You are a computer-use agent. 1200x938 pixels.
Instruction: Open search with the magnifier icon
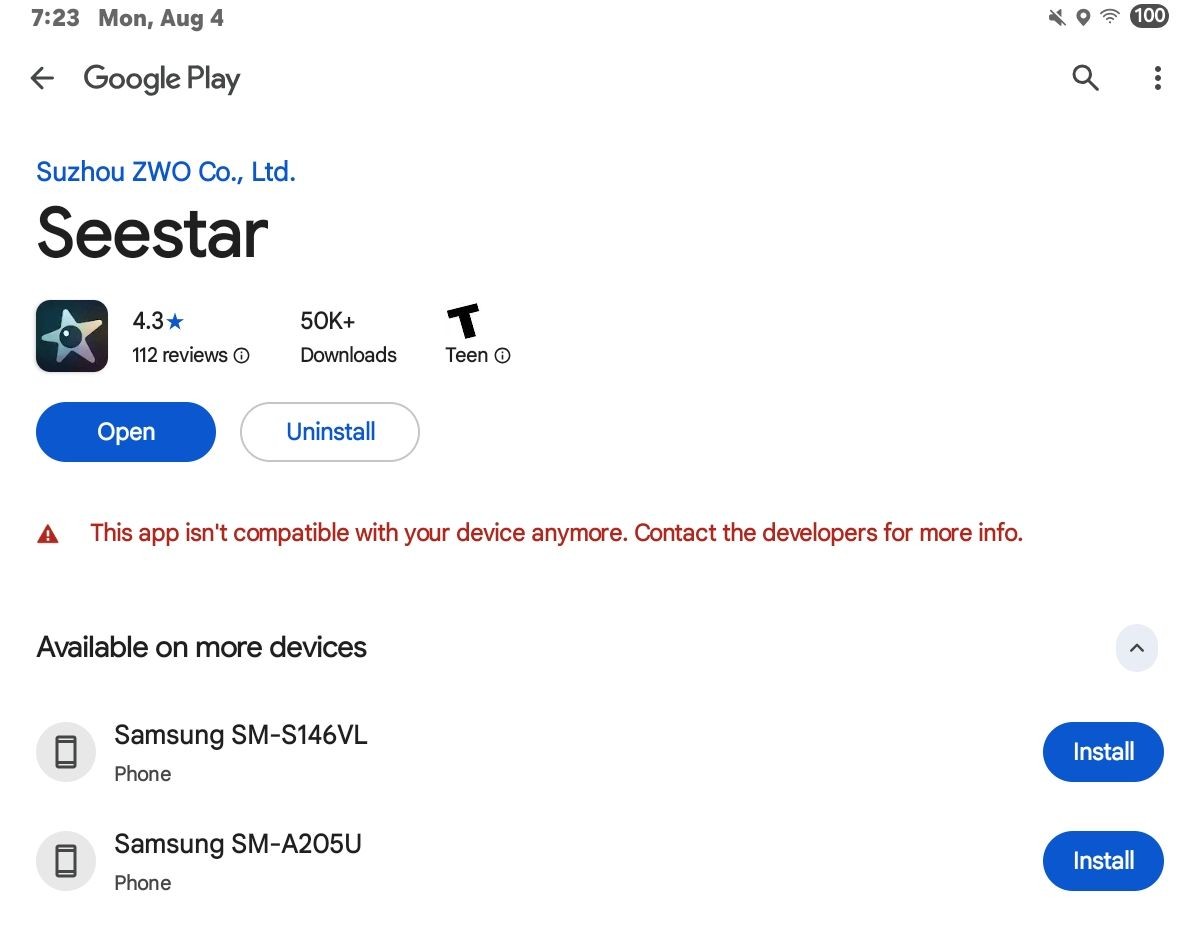pos(1085,78)
